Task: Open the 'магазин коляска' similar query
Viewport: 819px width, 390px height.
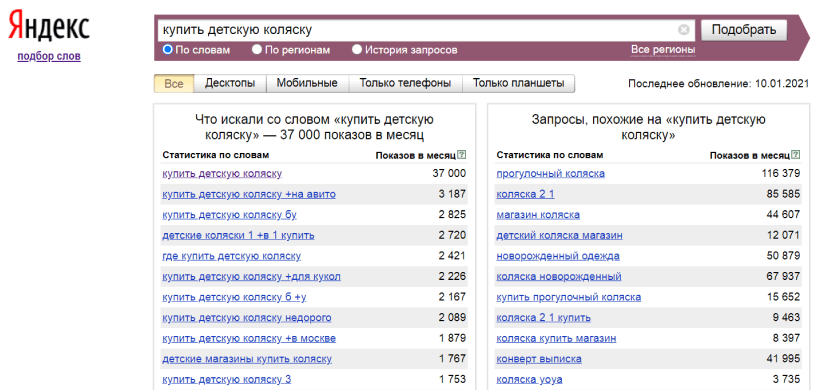Action: (x=538, y=215)
